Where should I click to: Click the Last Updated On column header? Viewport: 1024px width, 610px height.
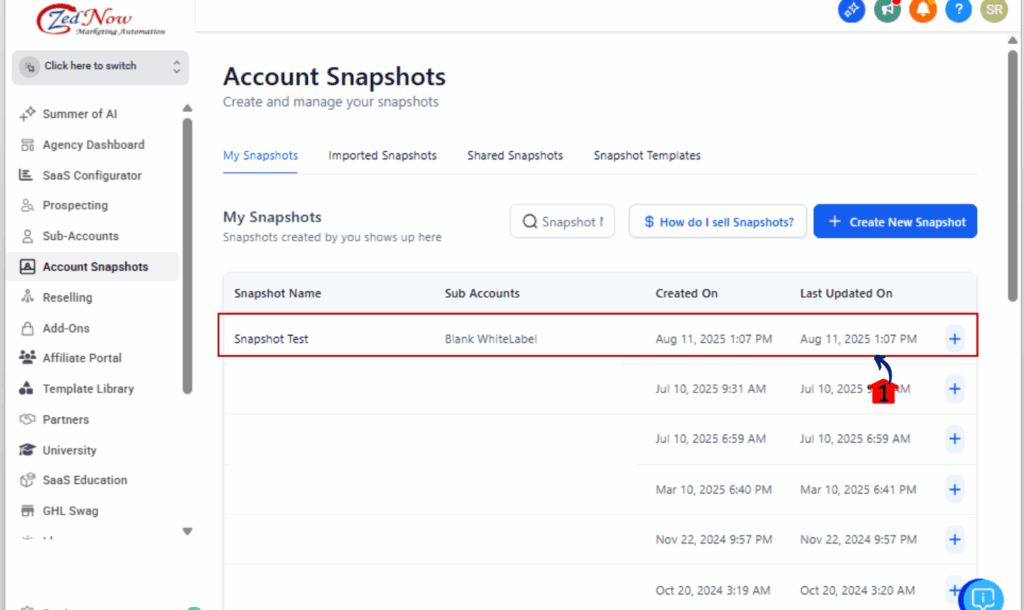pos(846,293)
